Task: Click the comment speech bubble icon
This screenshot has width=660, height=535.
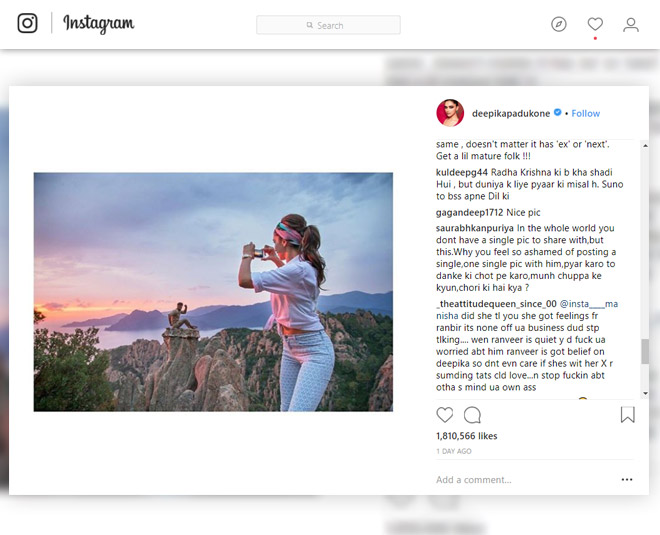Action: click(x=473, y=414)
